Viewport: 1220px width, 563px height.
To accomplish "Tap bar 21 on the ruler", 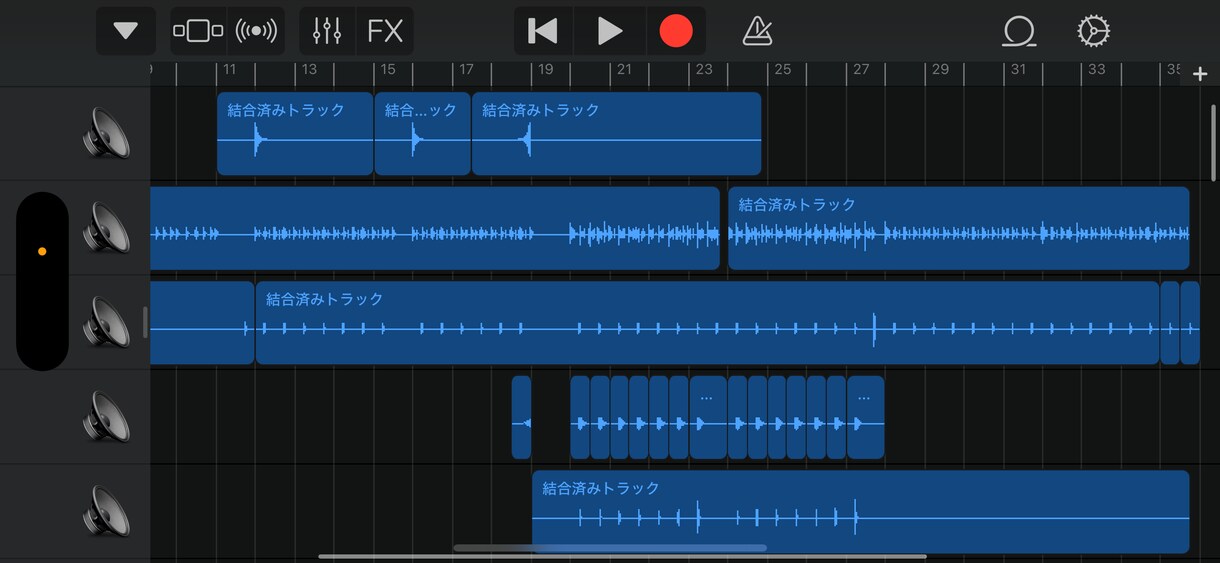I will (x=624, y=70).
